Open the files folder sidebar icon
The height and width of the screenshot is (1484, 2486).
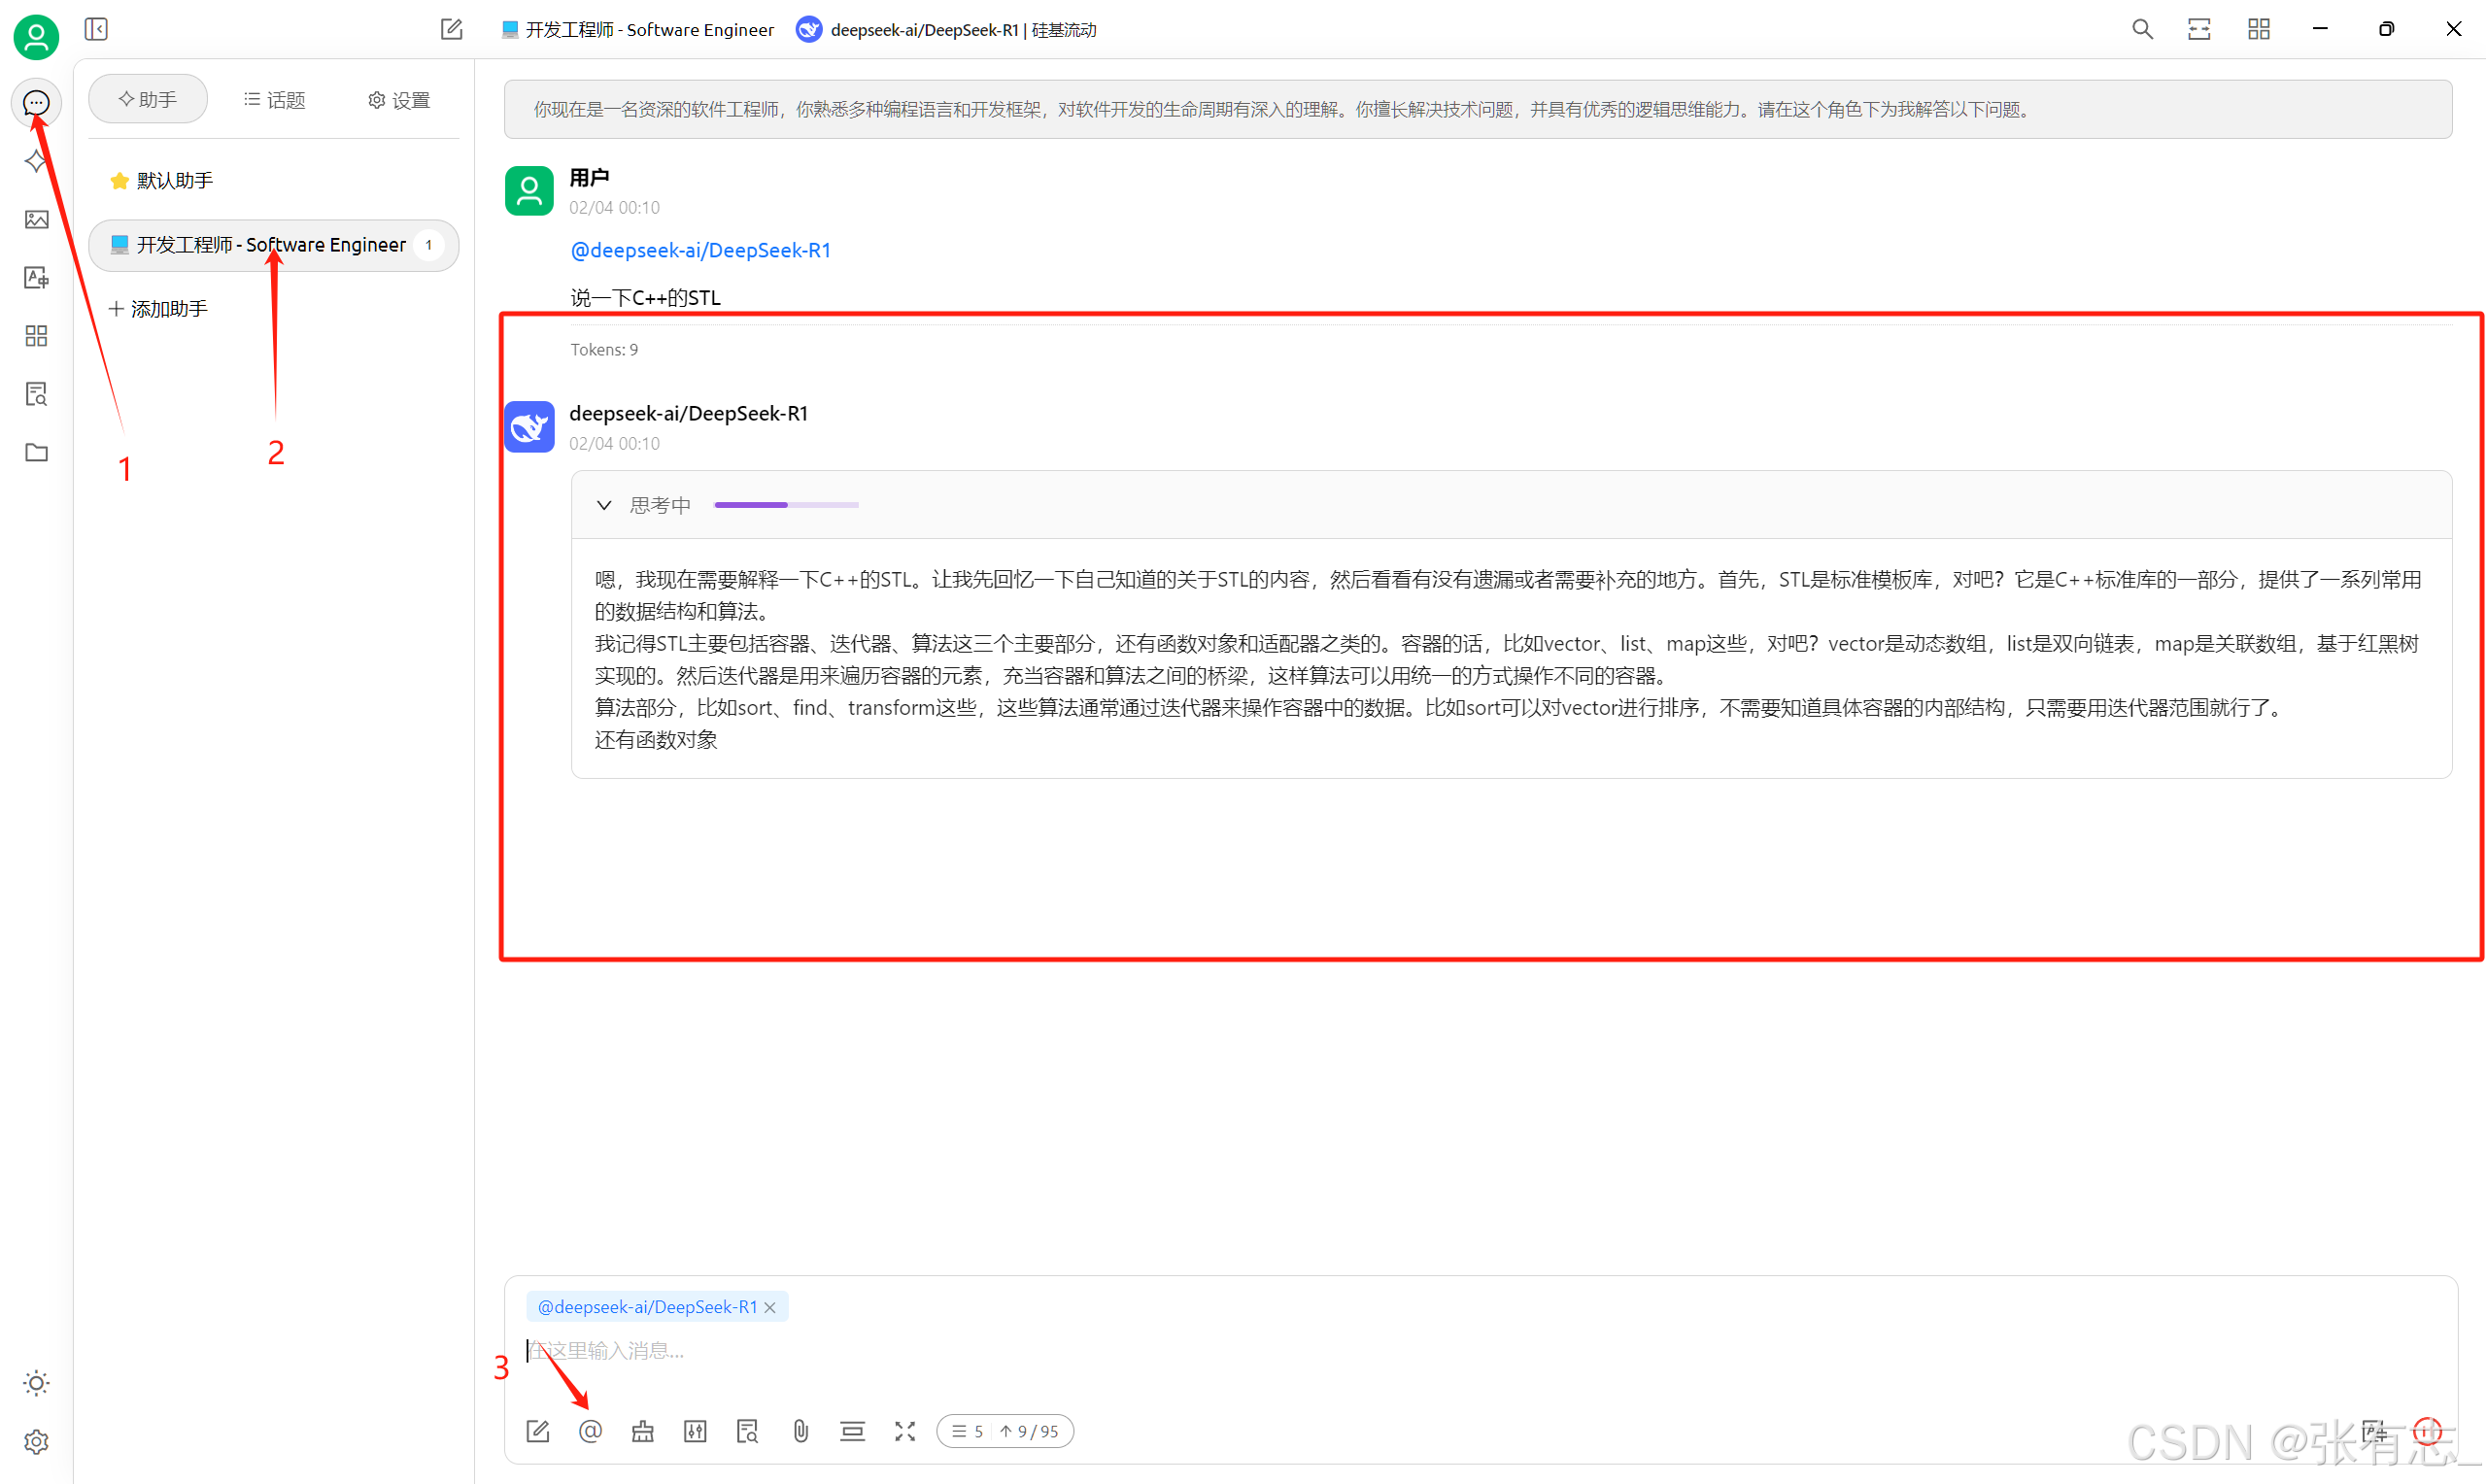(x=36, y=452)
